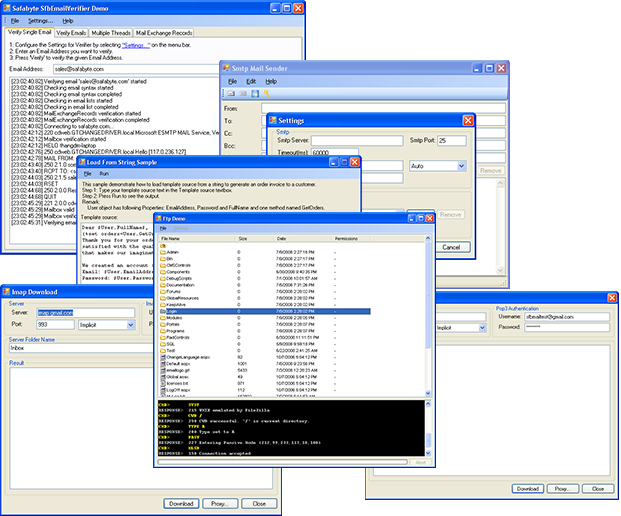Click the Ftp Demo file list vertical scrollbar
The image size is (621, 516).
pos(428,316)
